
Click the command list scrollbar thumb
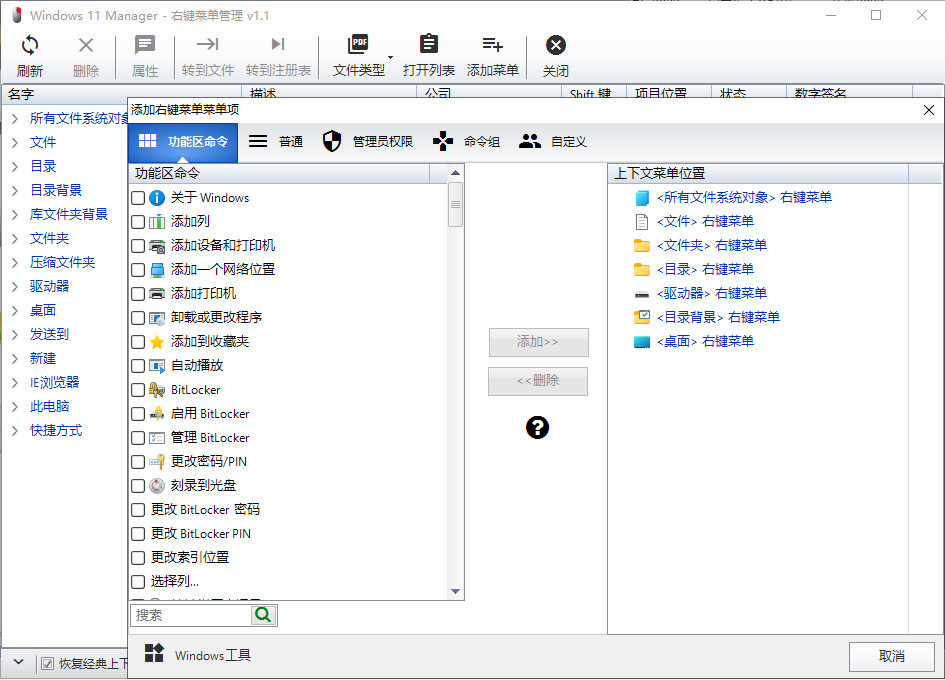tap(456, 205)
